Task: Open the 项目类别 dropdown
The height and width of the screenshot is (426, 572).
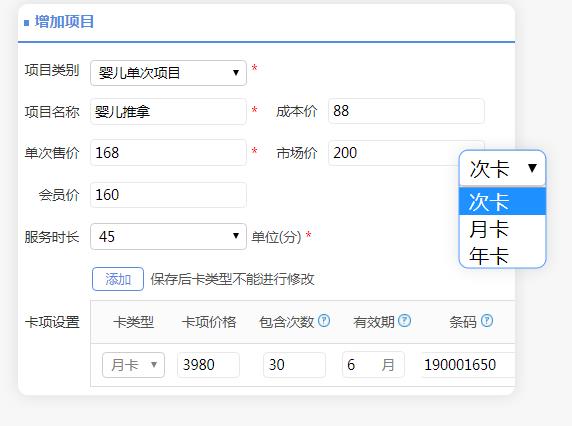Action: 168,73
